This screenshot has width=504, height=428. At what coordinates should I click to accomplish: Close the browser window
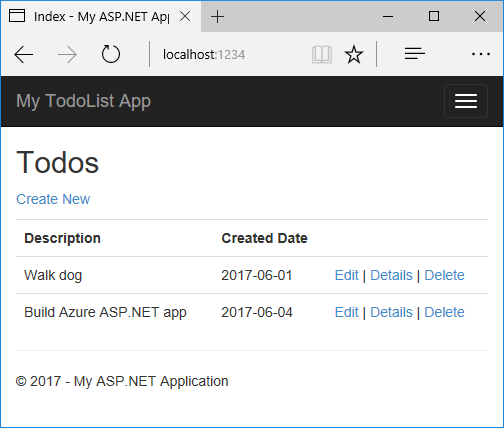(480, 16)
